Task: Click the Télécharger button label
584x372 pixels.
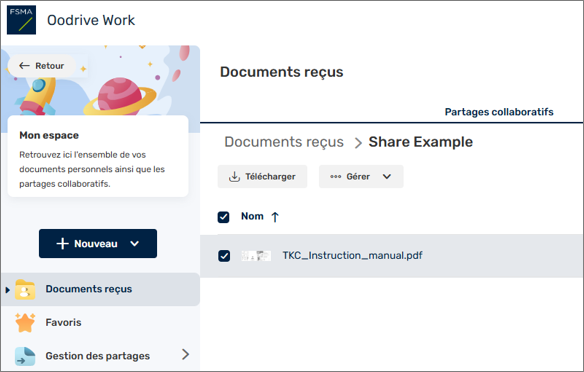Action: [x=270, y=177]
